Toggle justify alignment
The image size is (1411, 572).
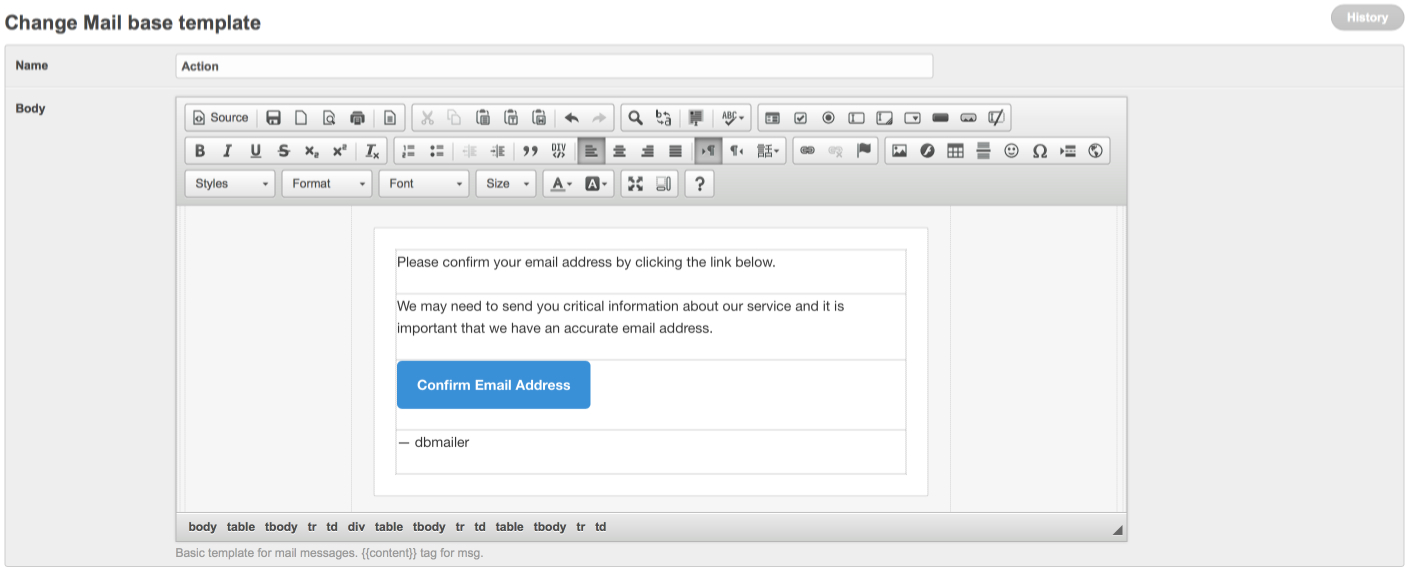(x=675, y=151)
